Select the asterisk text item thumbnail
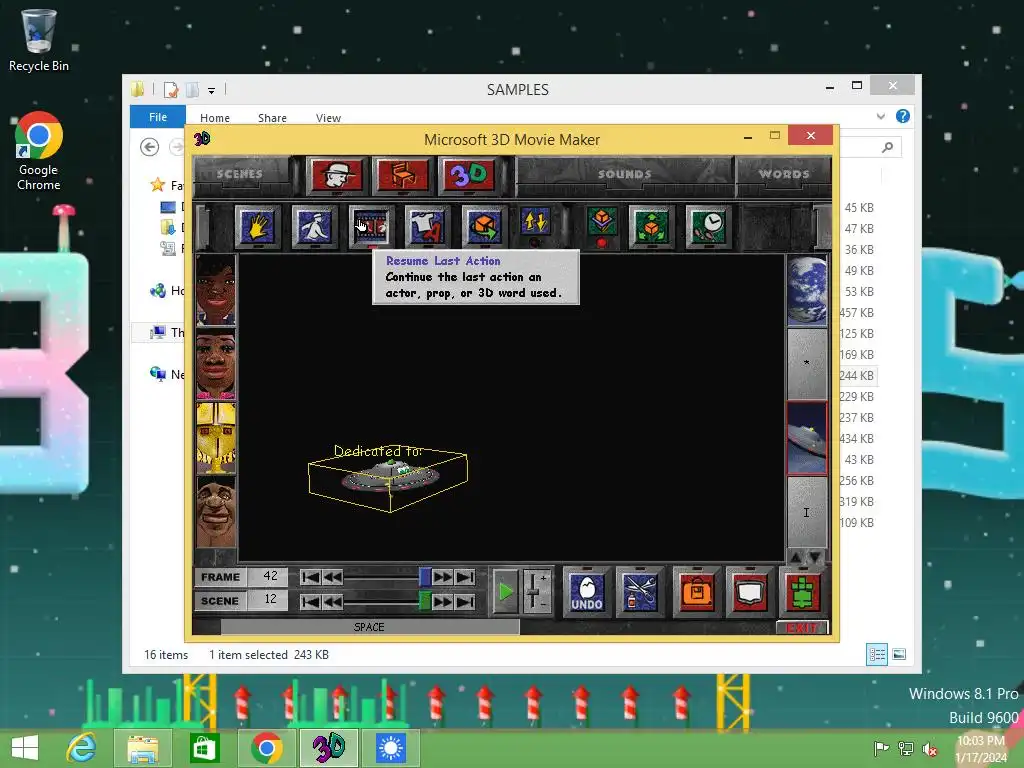 pos(807,364)
